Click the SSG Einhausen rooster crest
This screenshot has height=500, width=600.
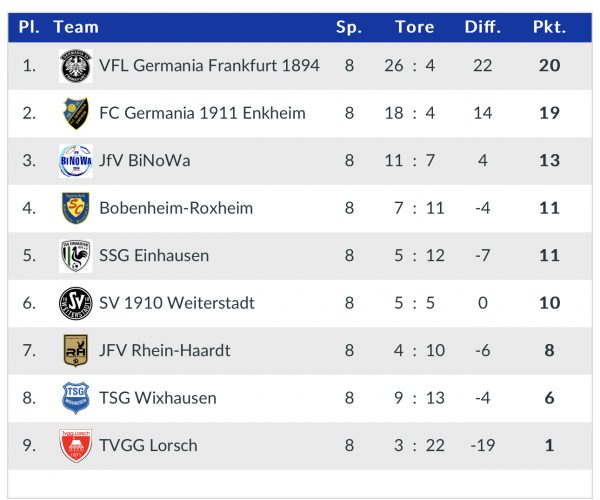[76, 256]
